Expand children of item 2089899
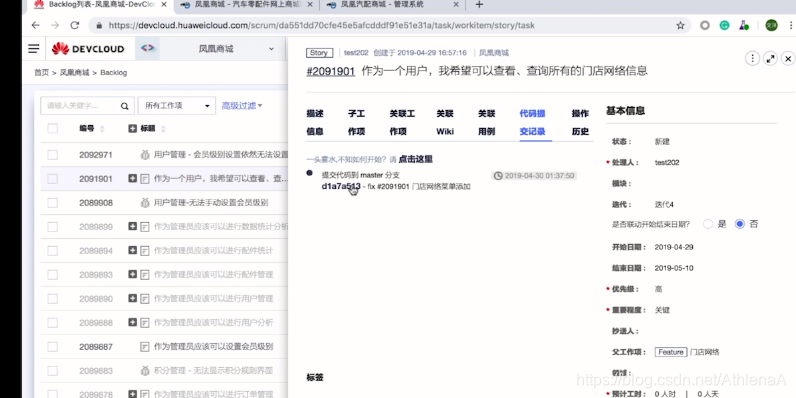Screen dimensions: 796x398 (x=132, y=226)
